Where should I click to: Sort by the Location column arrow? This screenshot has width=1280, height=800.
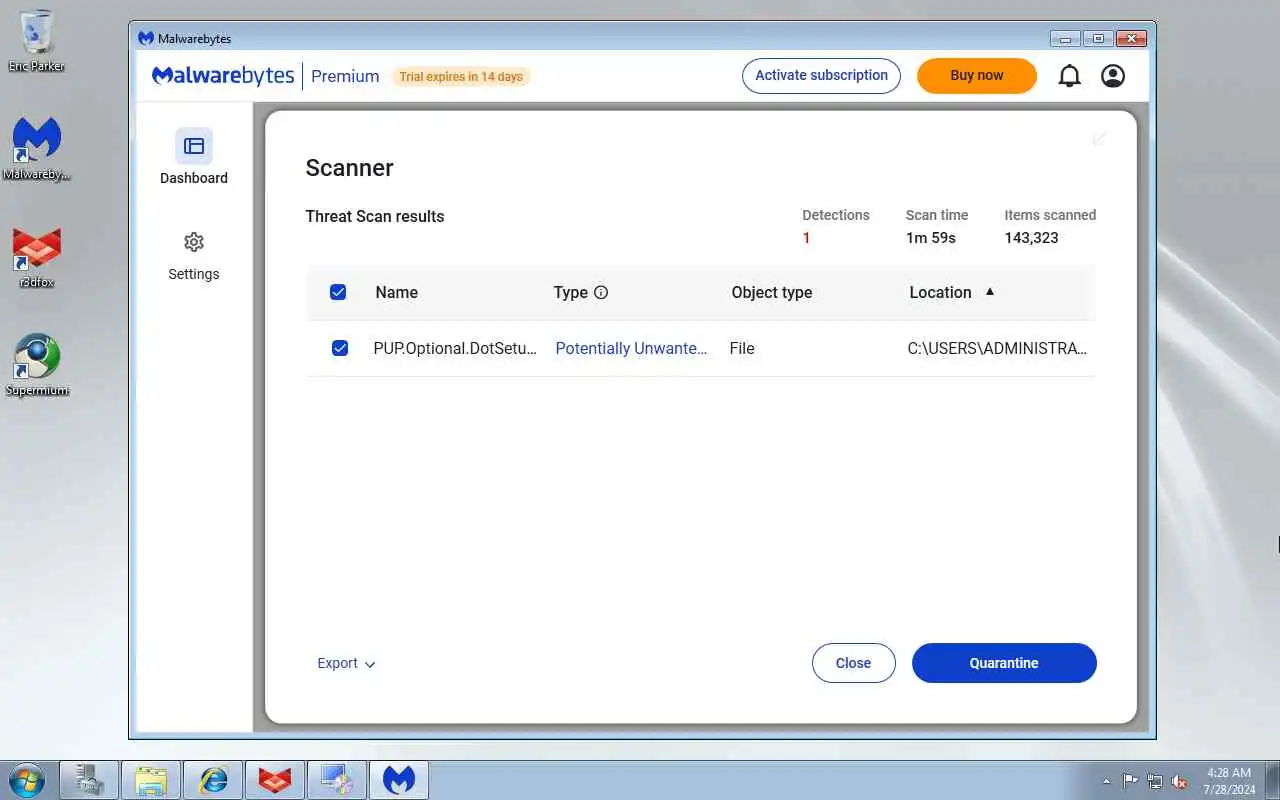click(990, 292)
